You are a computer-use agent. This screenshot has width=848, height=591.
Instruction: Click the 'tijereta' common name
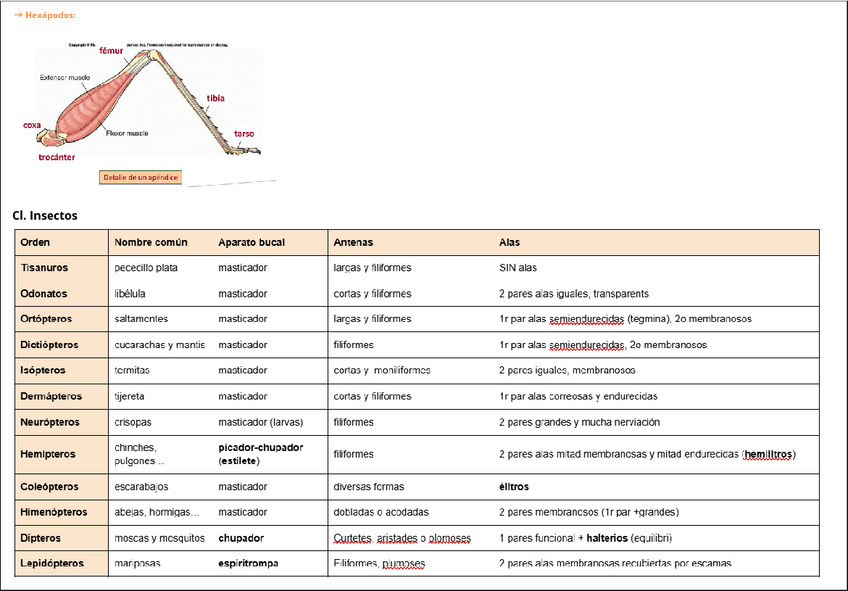[129, 396]
